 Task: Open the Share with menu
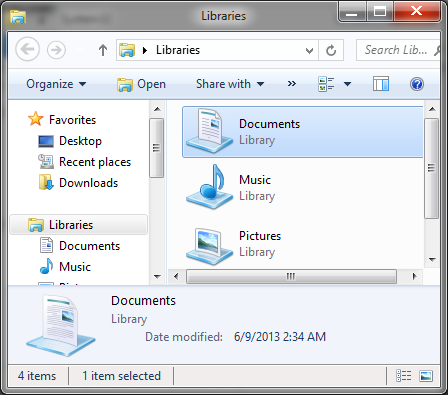230,84
